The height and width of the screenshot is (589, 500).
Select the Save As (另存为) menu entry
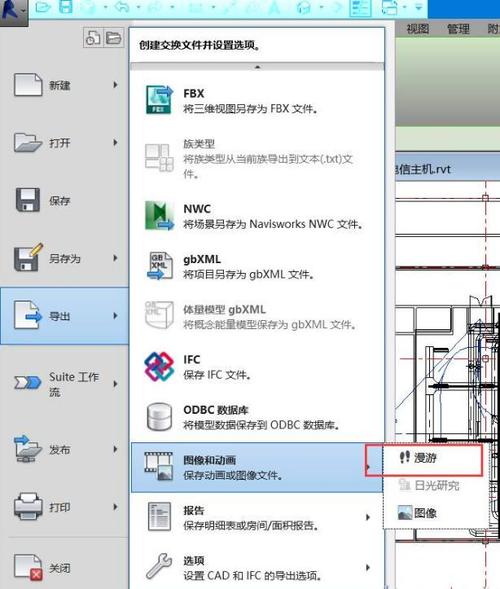(x=64, y=258)
